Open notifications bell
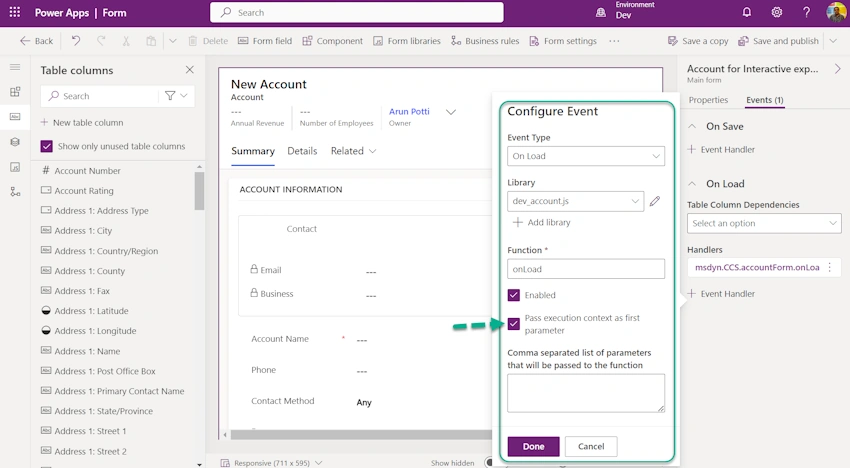 (x=746, y=12)
